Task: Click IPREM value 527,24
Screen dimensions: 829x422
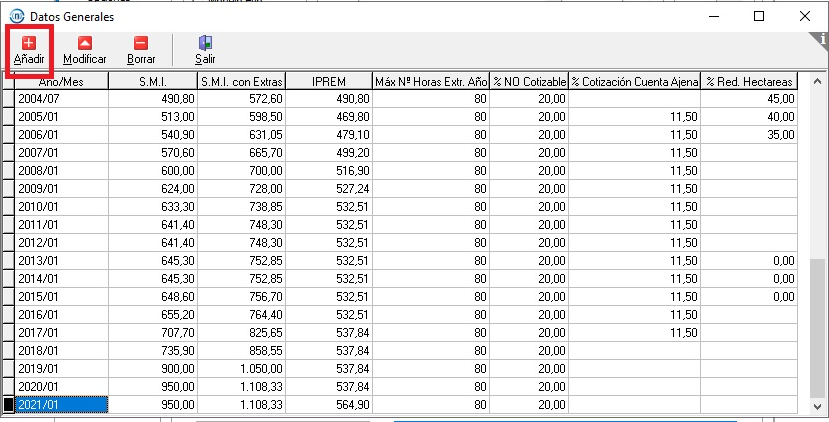Action: (353, 188)
